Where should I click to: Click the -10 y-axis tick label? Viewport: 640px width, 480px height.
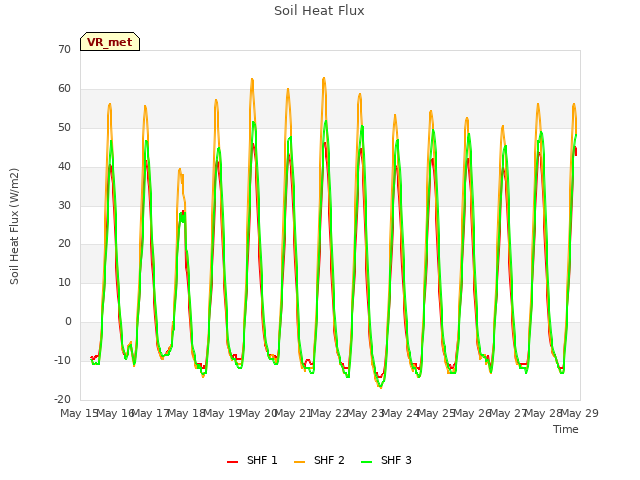(x=62, y=360)
